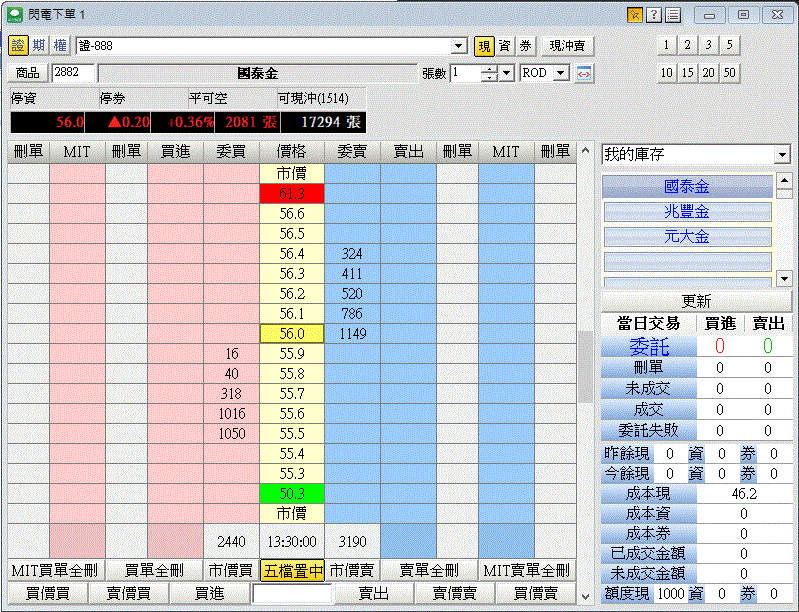
Task: Open the 我的庫存 inventory dropdown
Action: point(781,155)
